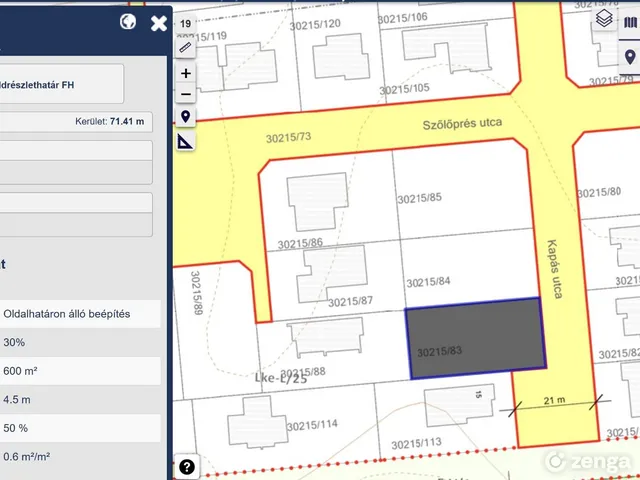Click the globe icon in panel header

(128, 22)
